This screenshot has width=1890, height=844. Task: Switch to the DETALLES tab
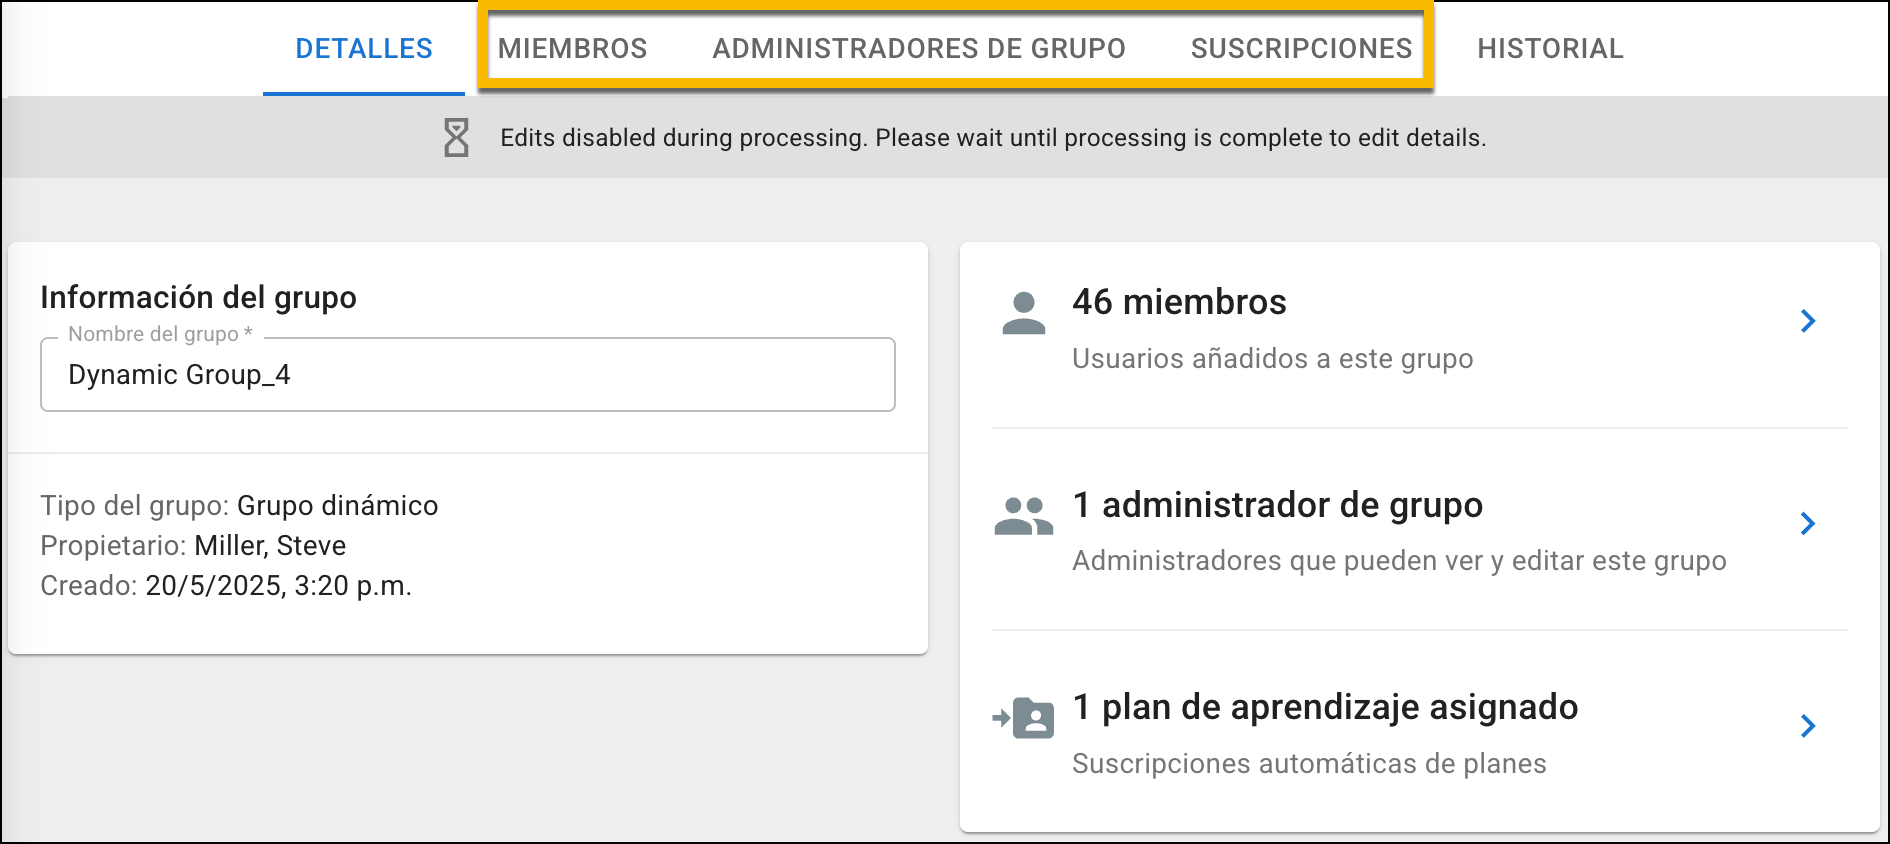point(364,48)
